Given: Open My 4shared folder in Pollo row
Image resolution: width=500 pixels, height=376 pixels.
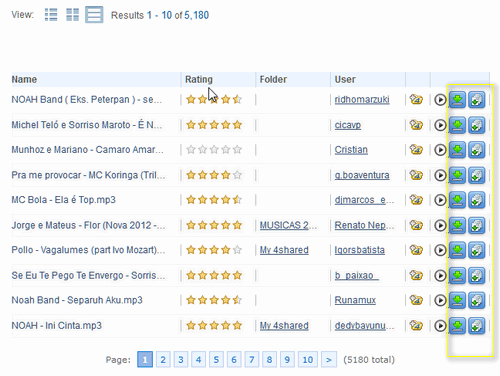Looking at the screenshot, I should (x=284, y=250).
